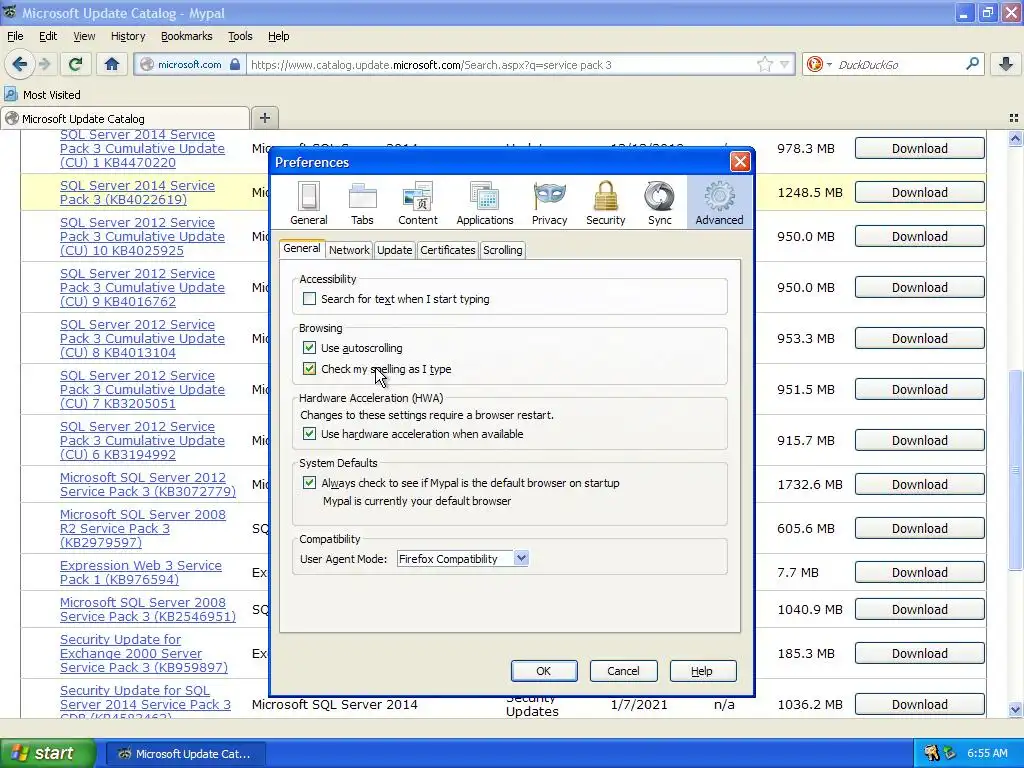Click the URL address field
1024x768 pixels.
click(x=500, y=65)
